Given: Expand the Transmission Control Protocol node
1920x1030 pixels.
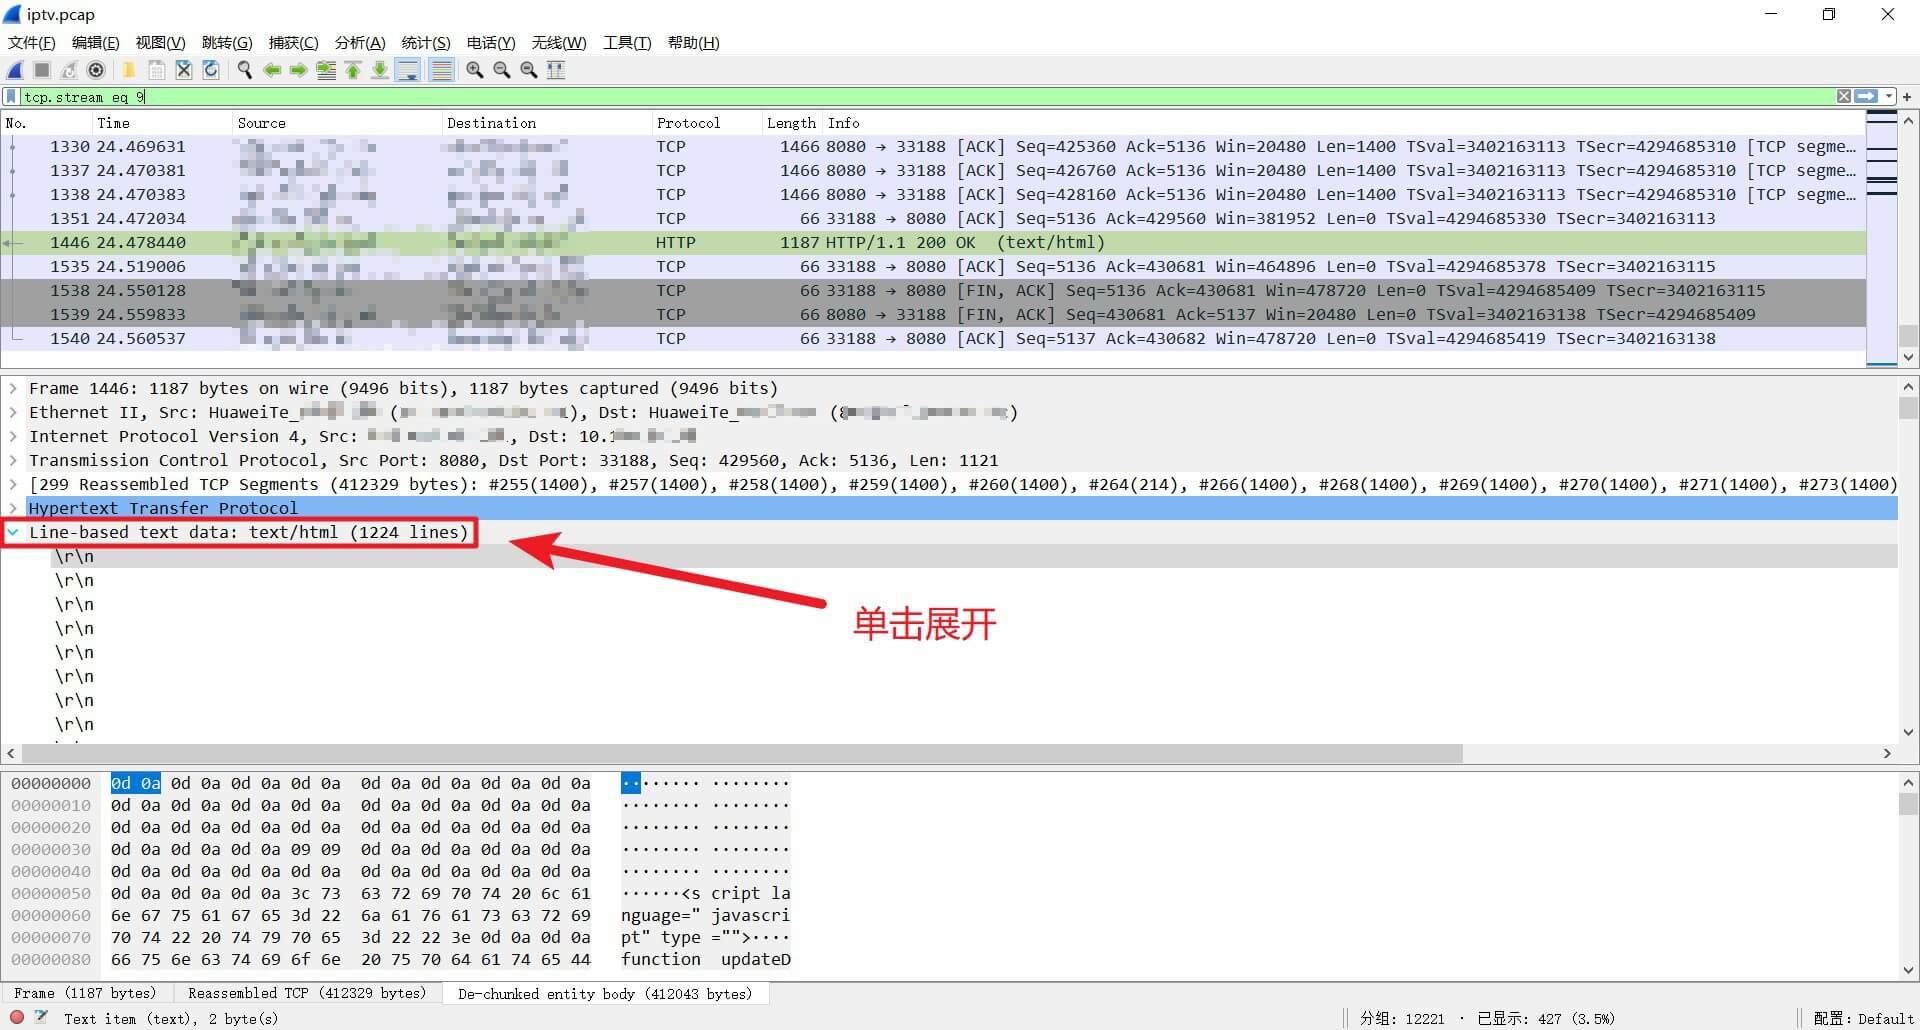Looking at the screenshot, I should pos(13,460).
